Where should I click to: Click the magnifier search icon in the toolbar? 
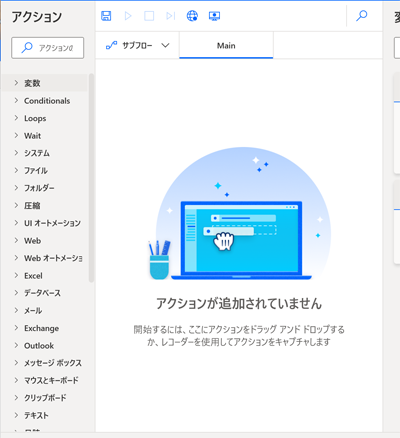(362, 15)
